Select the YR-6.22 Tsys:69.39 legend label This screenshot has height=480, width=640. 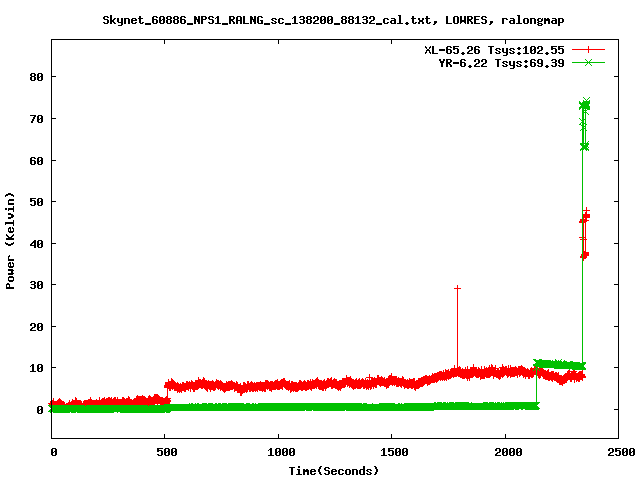pyautogui.click(x=501, y=63)
